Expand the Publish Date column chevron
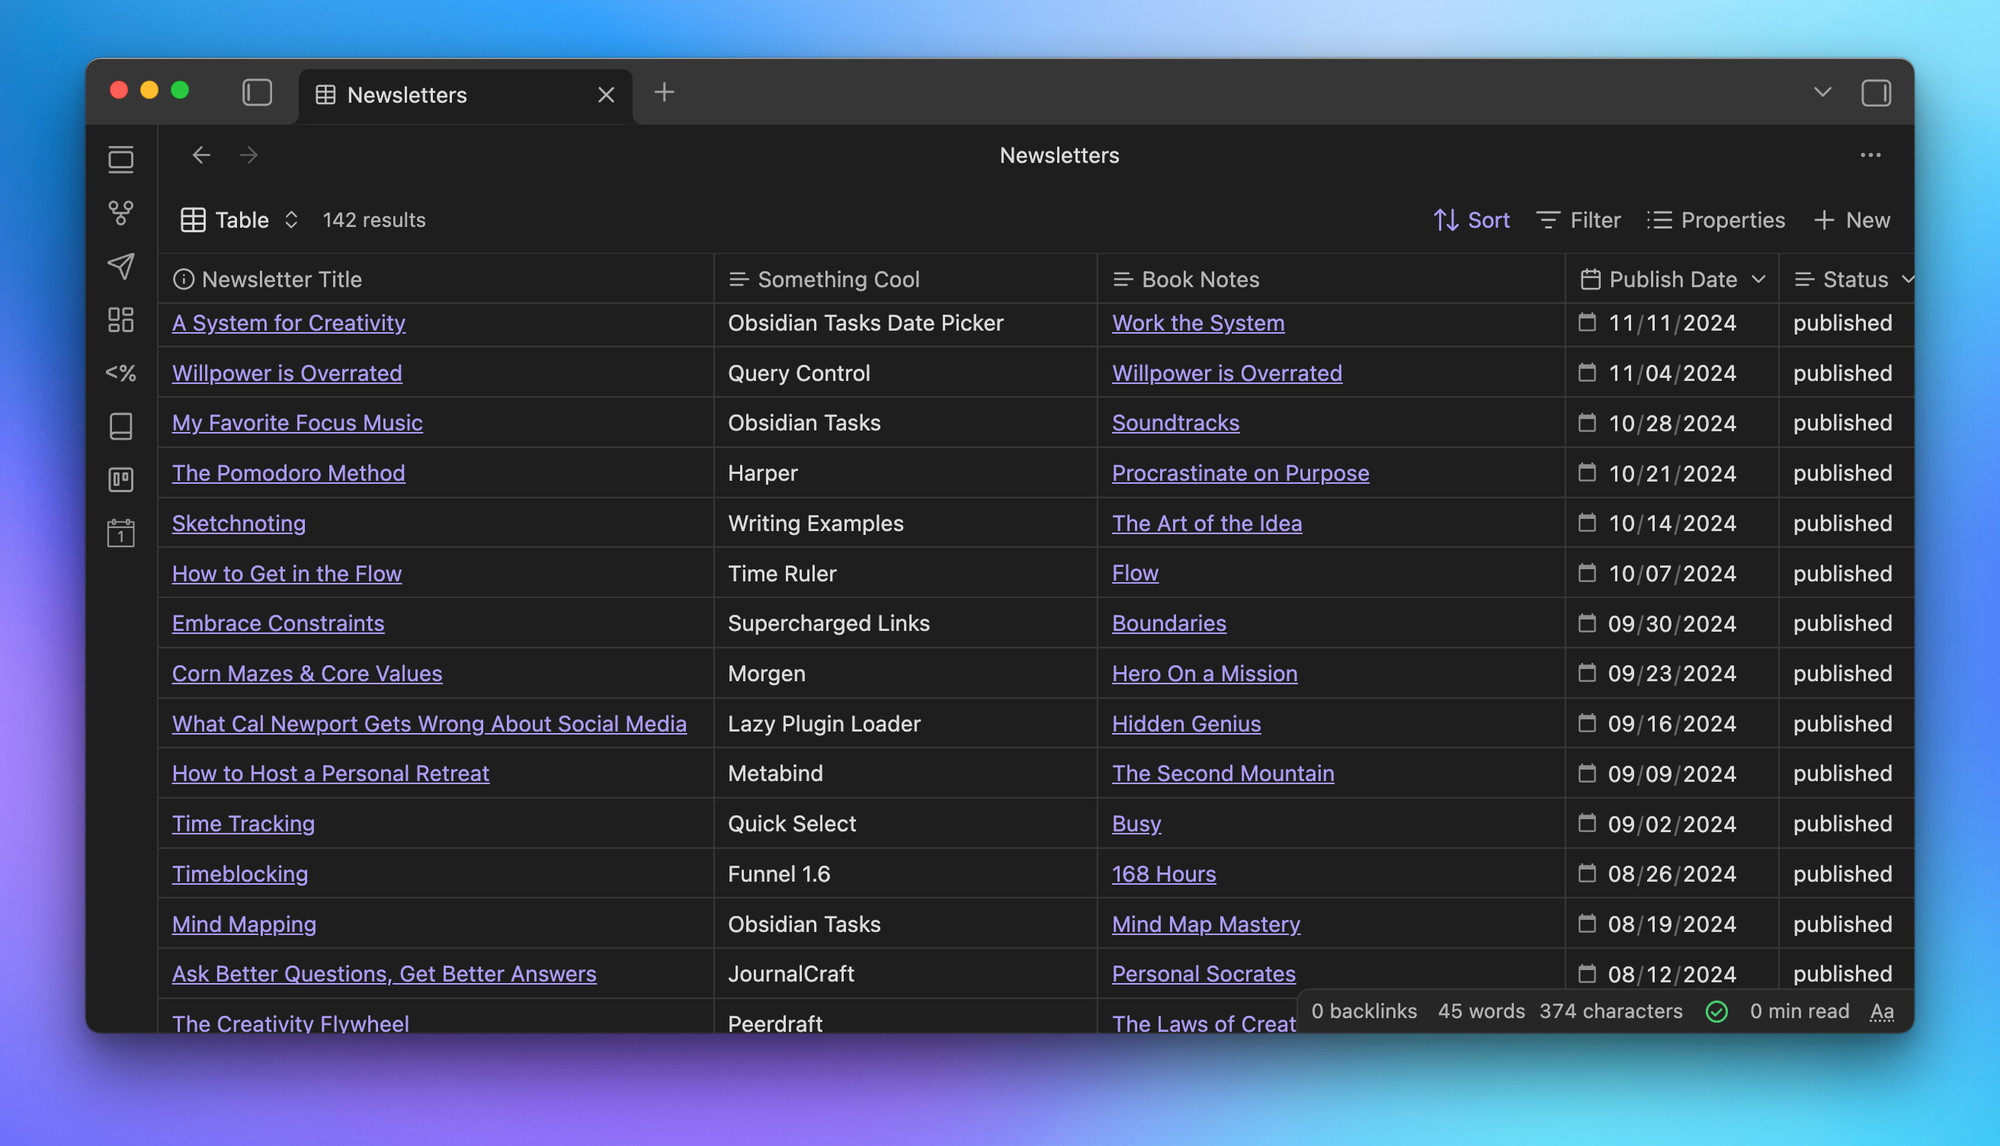 coord(1759,279)
